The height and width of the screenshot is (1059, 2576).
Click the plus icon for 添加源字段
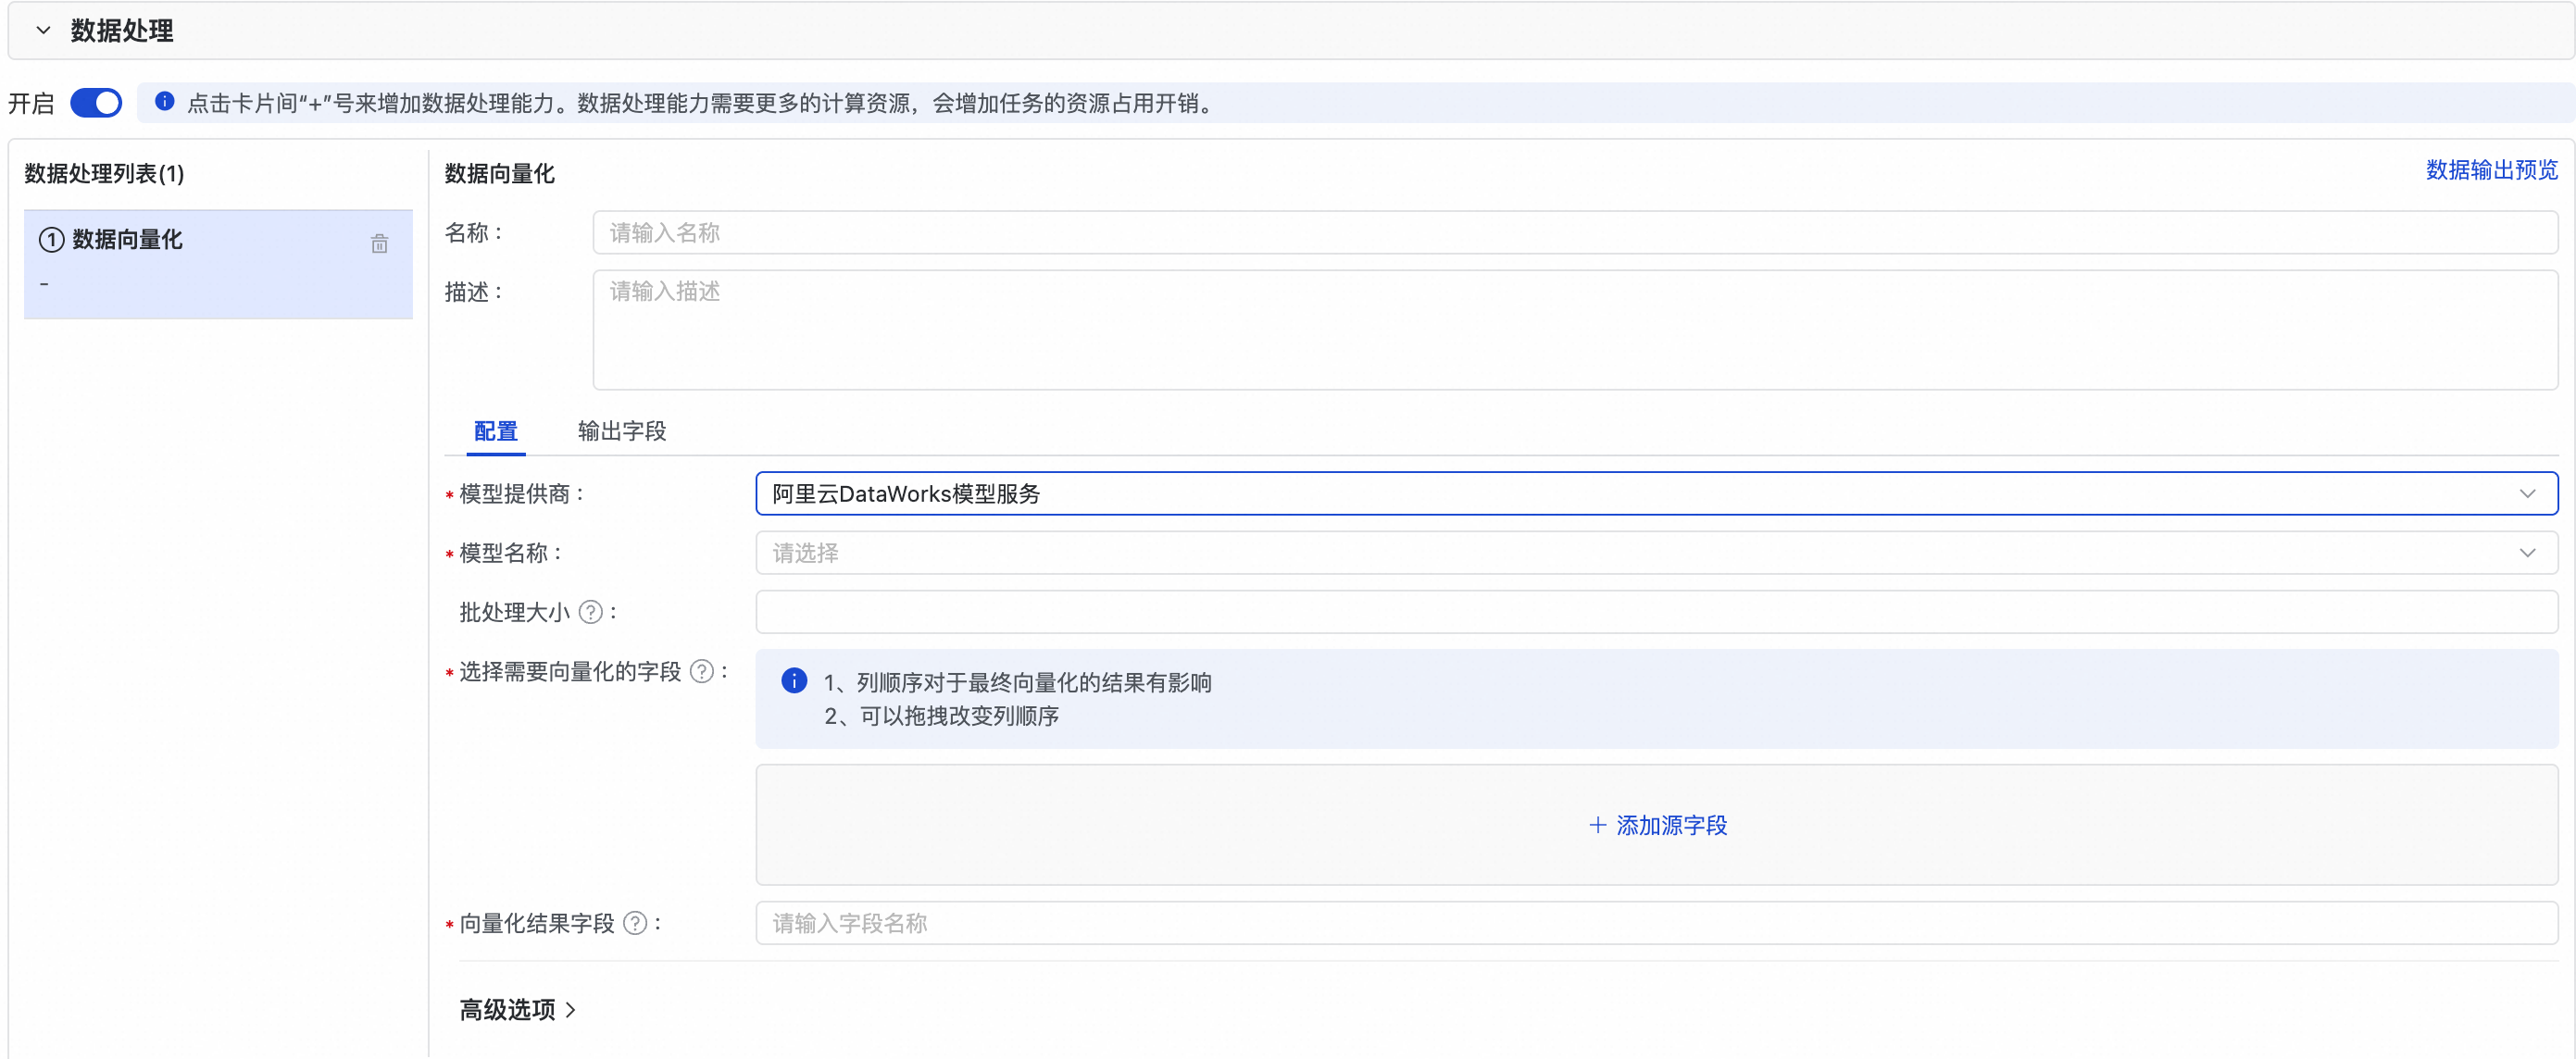pyautogui.click(x=1597, y=825)
